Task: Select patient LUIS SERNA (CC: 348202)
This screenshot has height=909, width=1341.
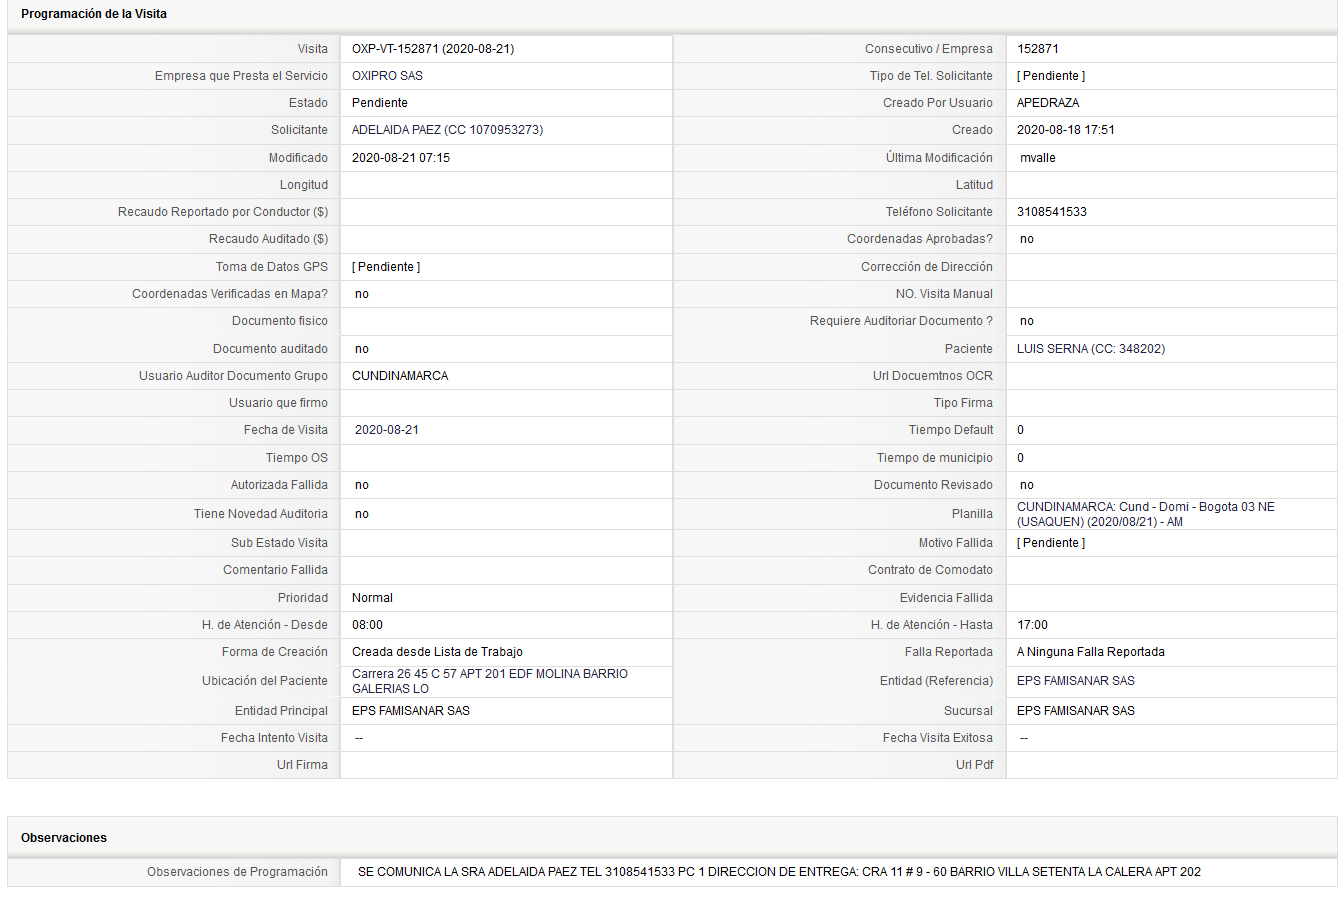Action: pos(1091,349)
